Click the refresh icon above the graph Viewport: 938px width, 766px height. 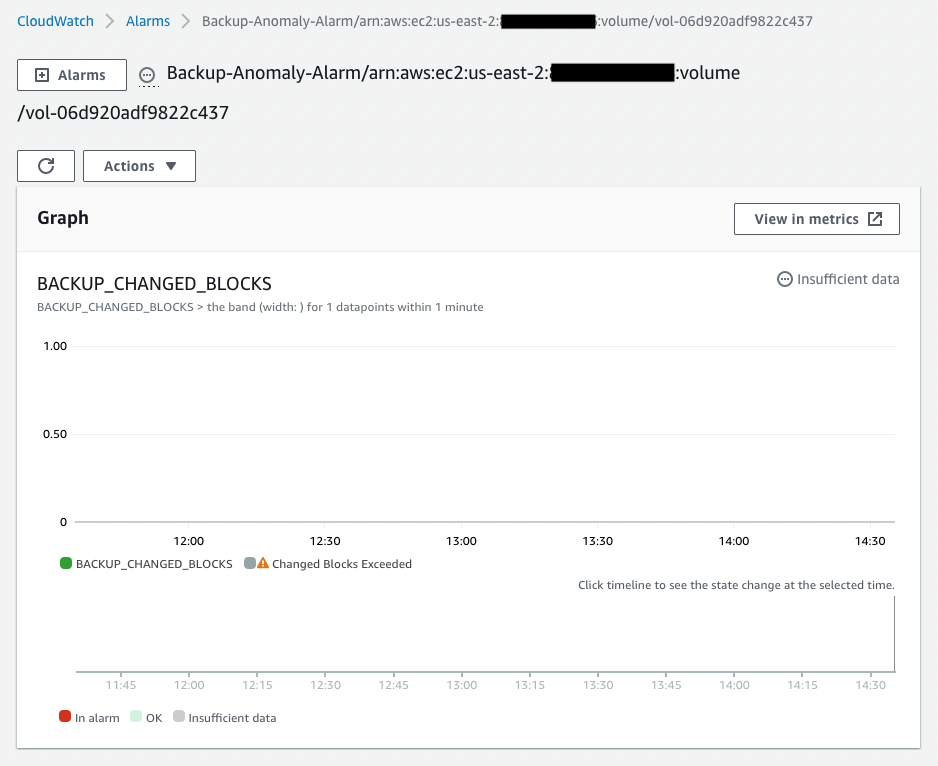(x=45, y=165)
